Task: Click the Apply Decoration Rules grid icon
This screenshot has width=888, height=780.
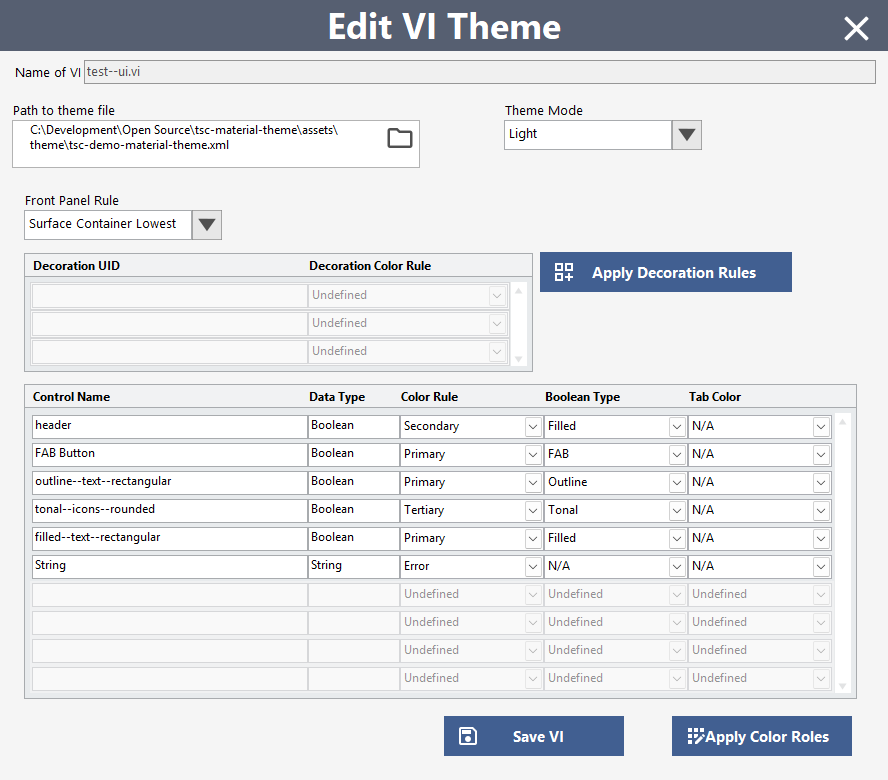Action: 564,272
